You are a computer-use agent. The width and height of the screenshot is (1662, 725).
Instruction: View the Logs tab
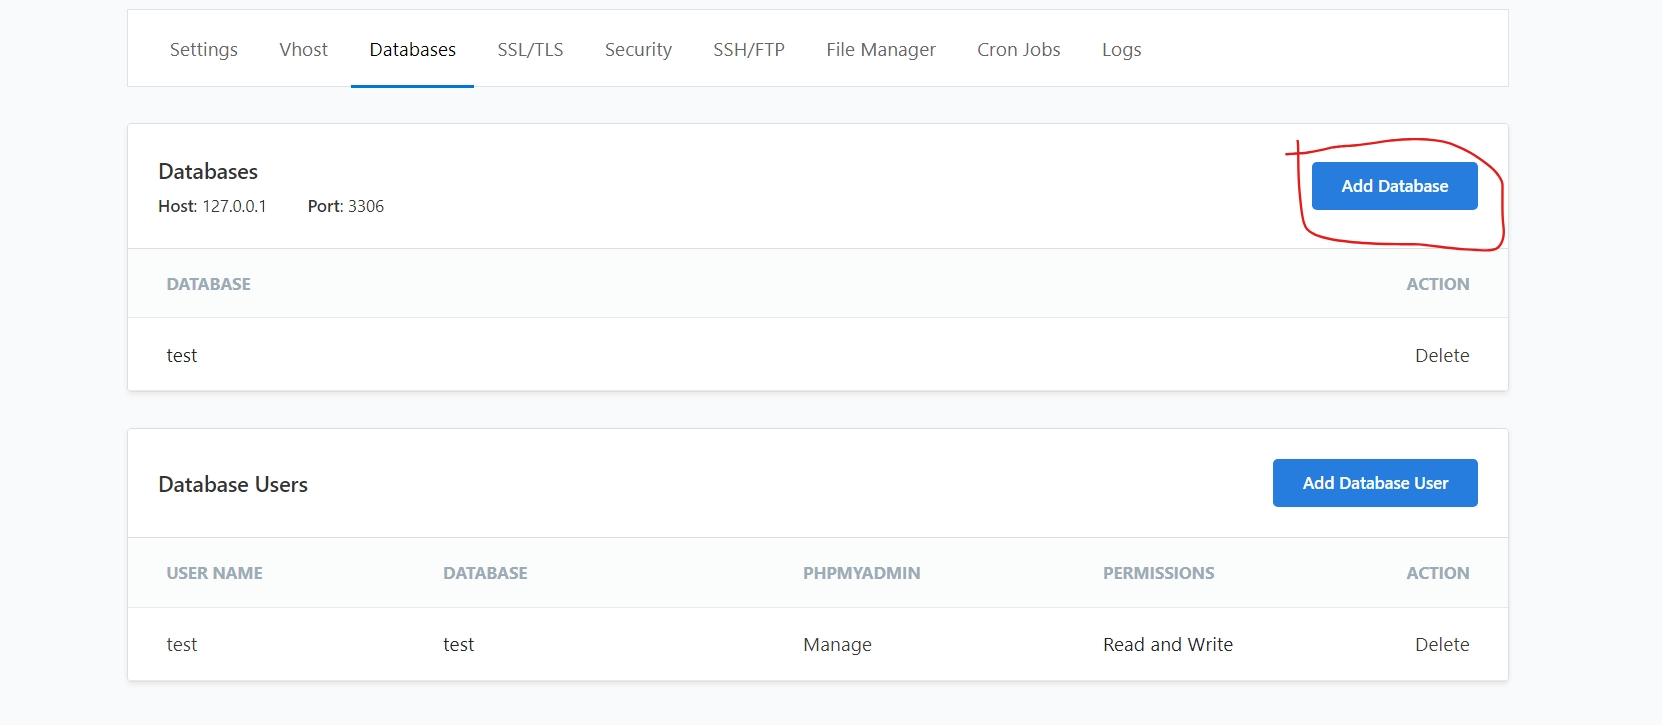point(1121,49)
